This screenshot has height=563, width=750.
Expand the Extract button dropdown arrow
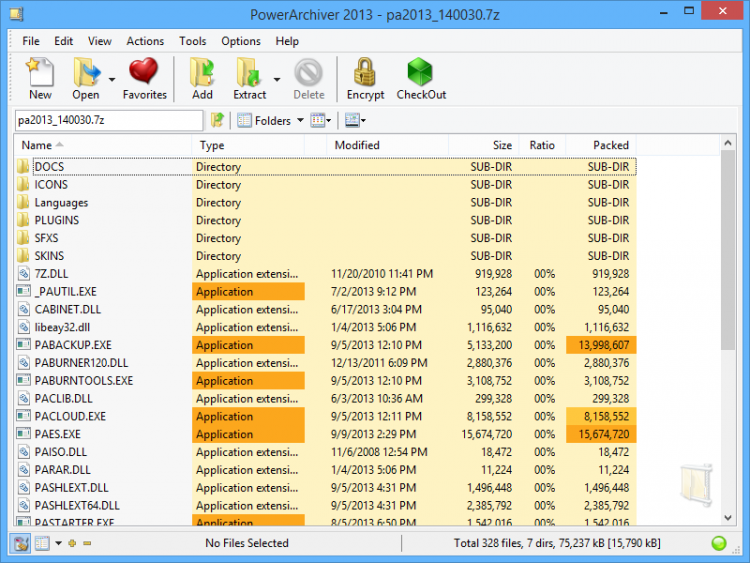(277, 79)
